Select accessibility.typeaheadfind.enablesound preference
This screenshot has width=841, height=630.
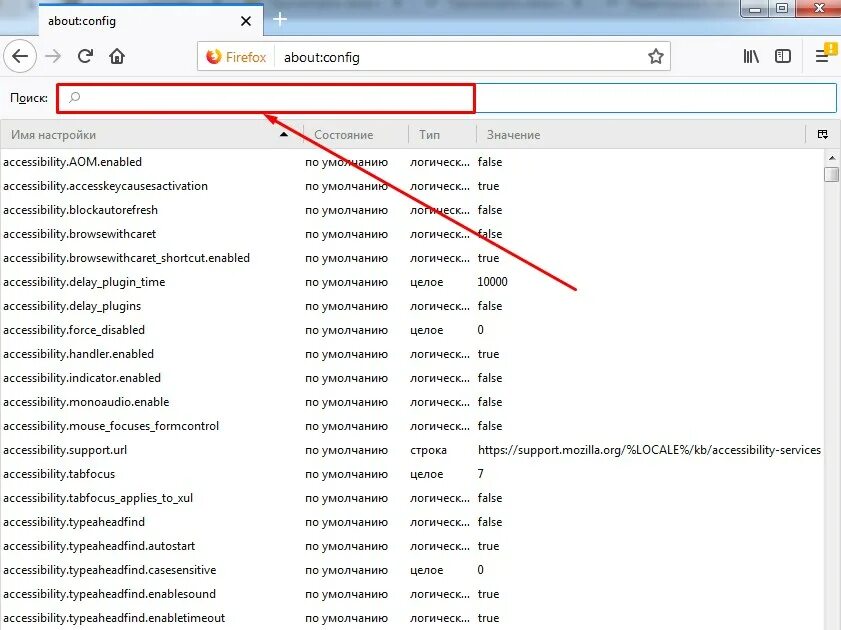click(412, 594)
